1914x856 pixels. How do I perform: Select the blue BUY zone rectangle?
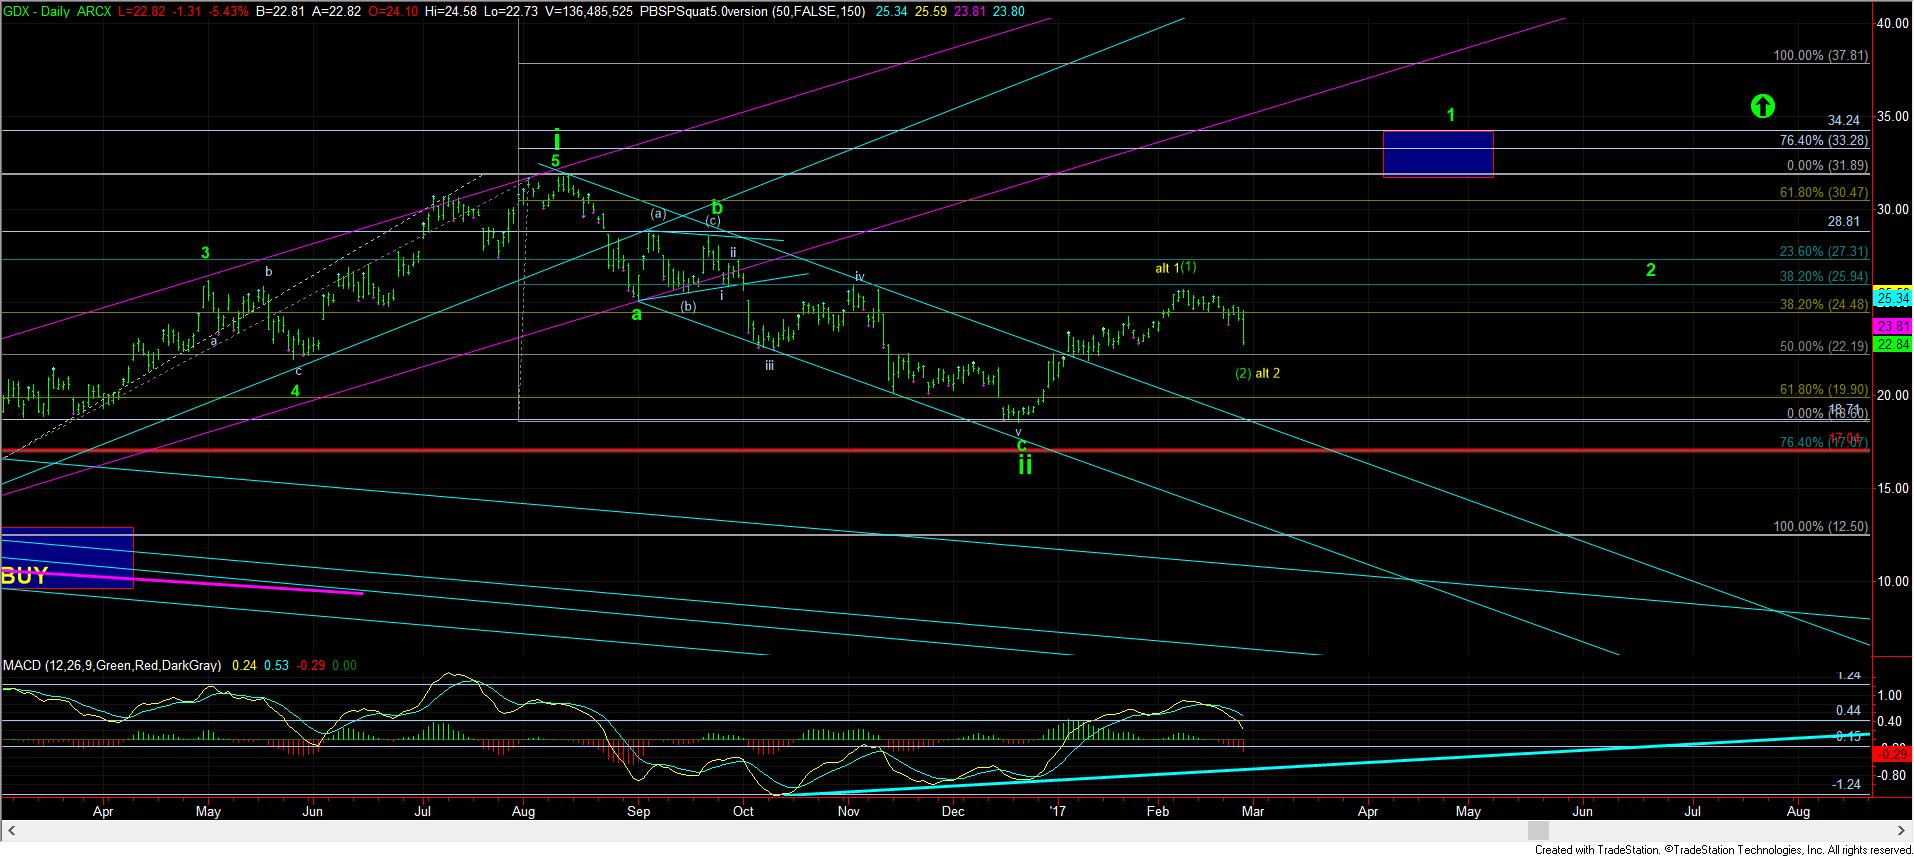[66, 557]
